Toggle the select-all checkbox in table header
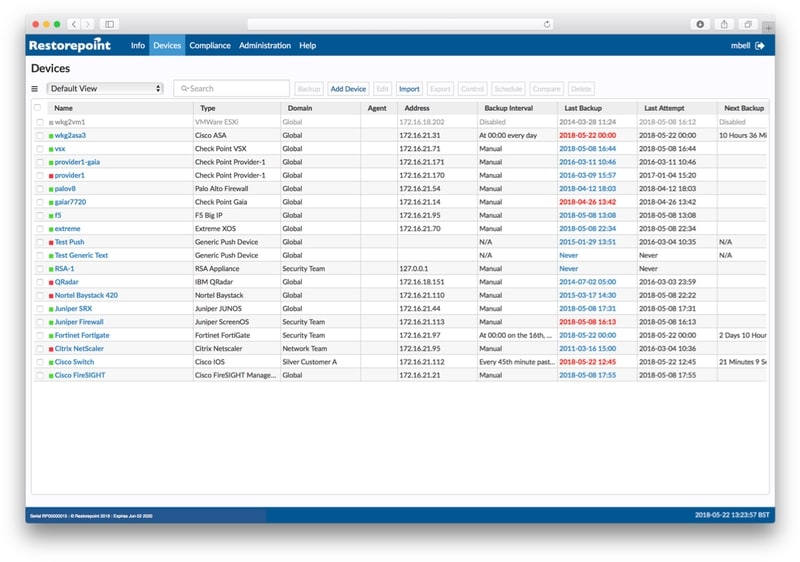Viewport: 800px width, 562px height. tap(38, 108)
